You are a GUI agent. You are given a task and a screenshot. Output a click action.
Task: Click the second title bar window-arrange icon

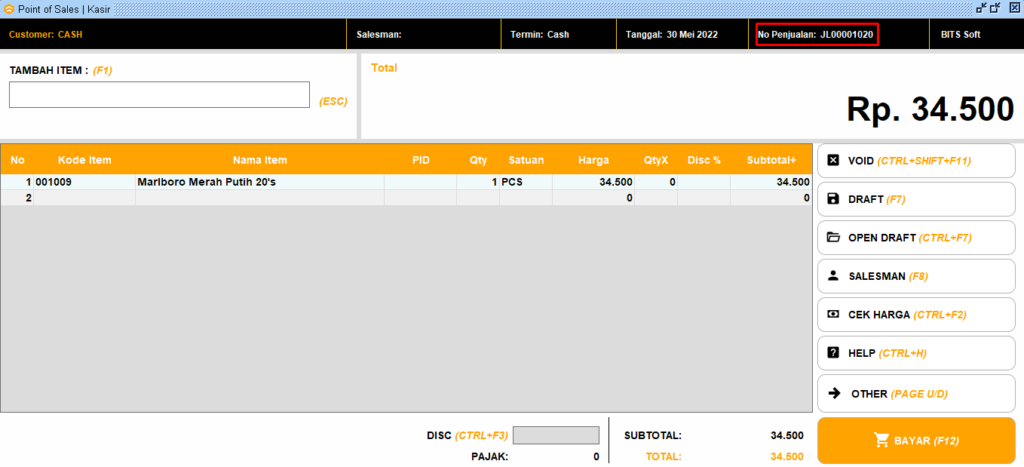(995, 8)
